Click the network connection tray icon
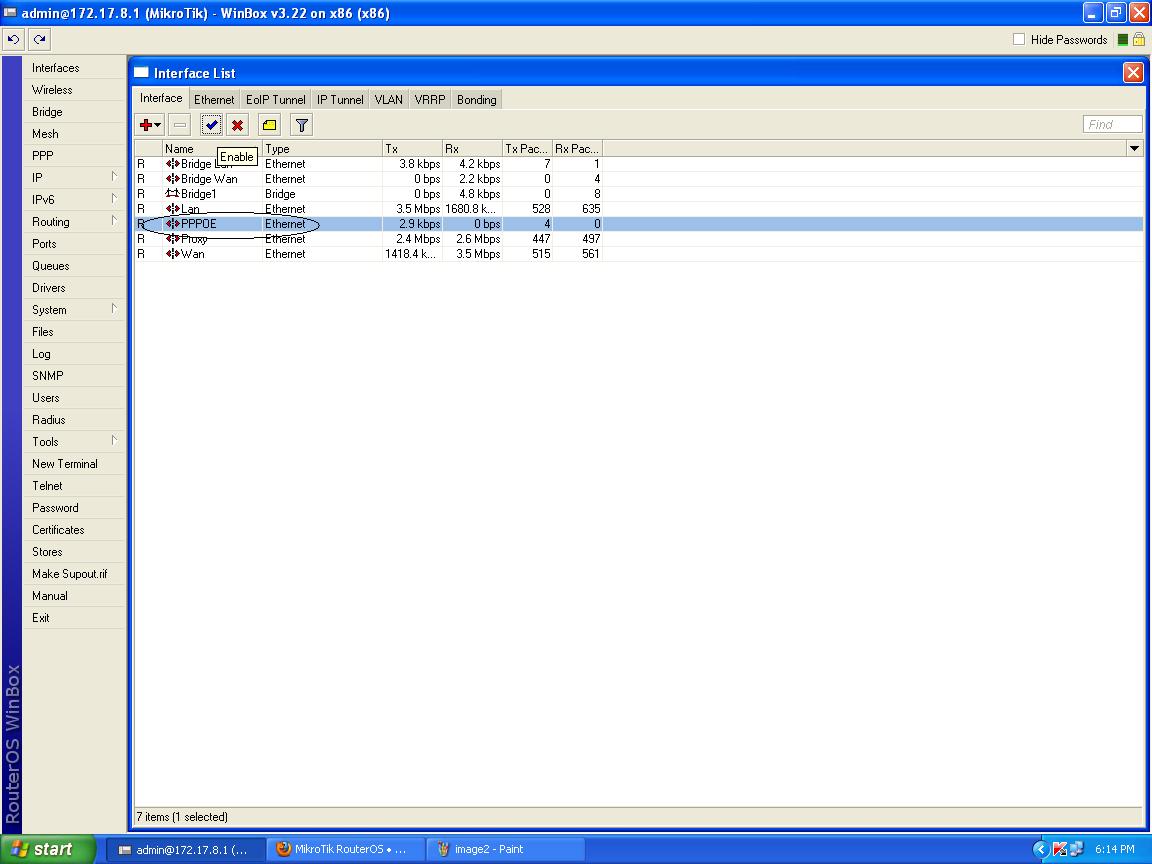1152x864 pixels. 1076,849
